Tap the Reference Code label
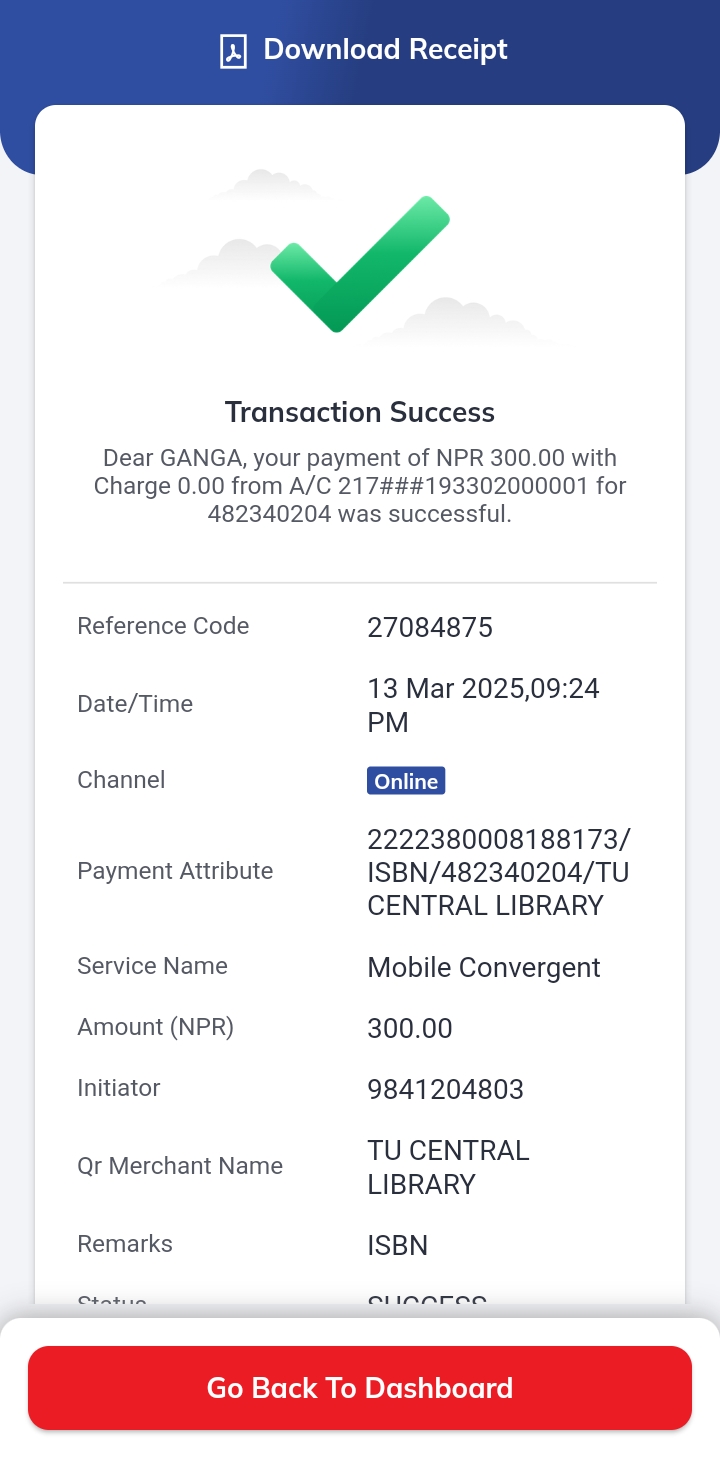Image resolution: width=720 pixels, height=1458 pixels. coord(163,626)
